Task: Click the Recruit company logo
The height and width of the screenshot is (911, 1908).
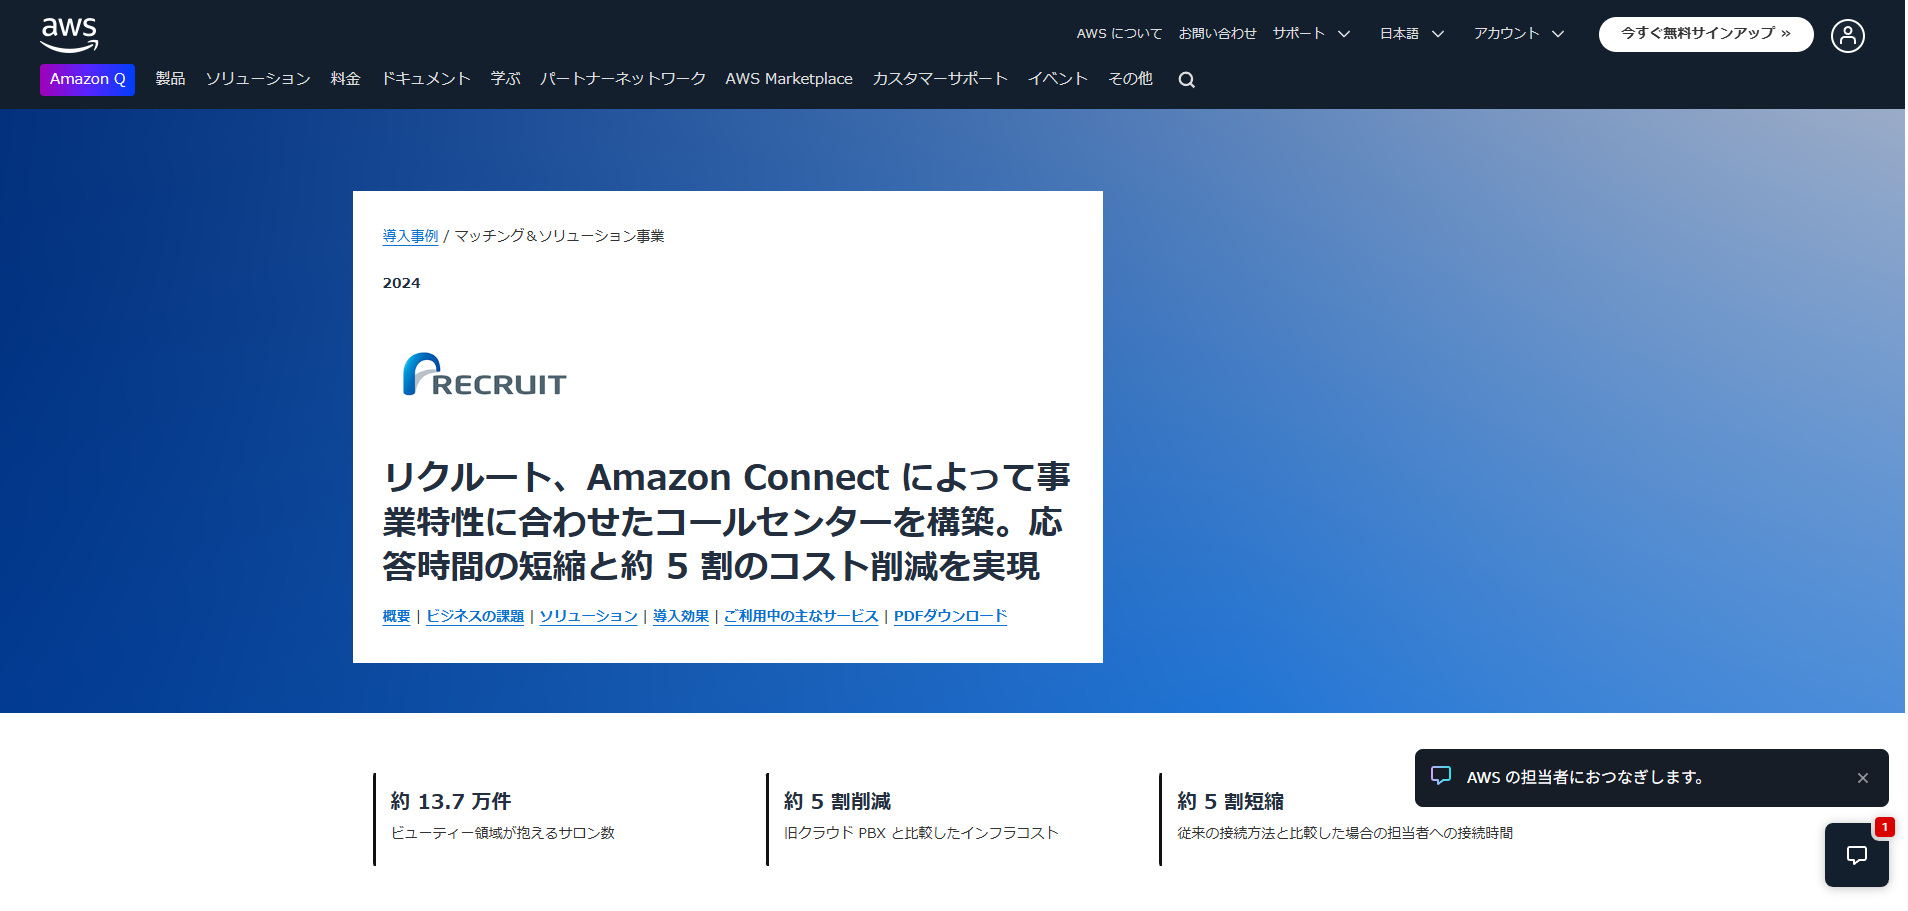Action: pos(484,375)
